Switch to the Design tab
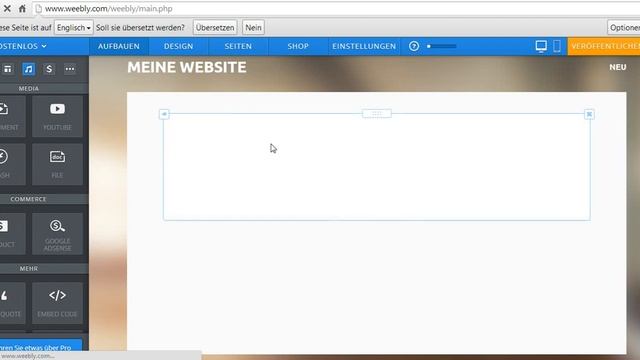The image size is (640, 360). 178,46
